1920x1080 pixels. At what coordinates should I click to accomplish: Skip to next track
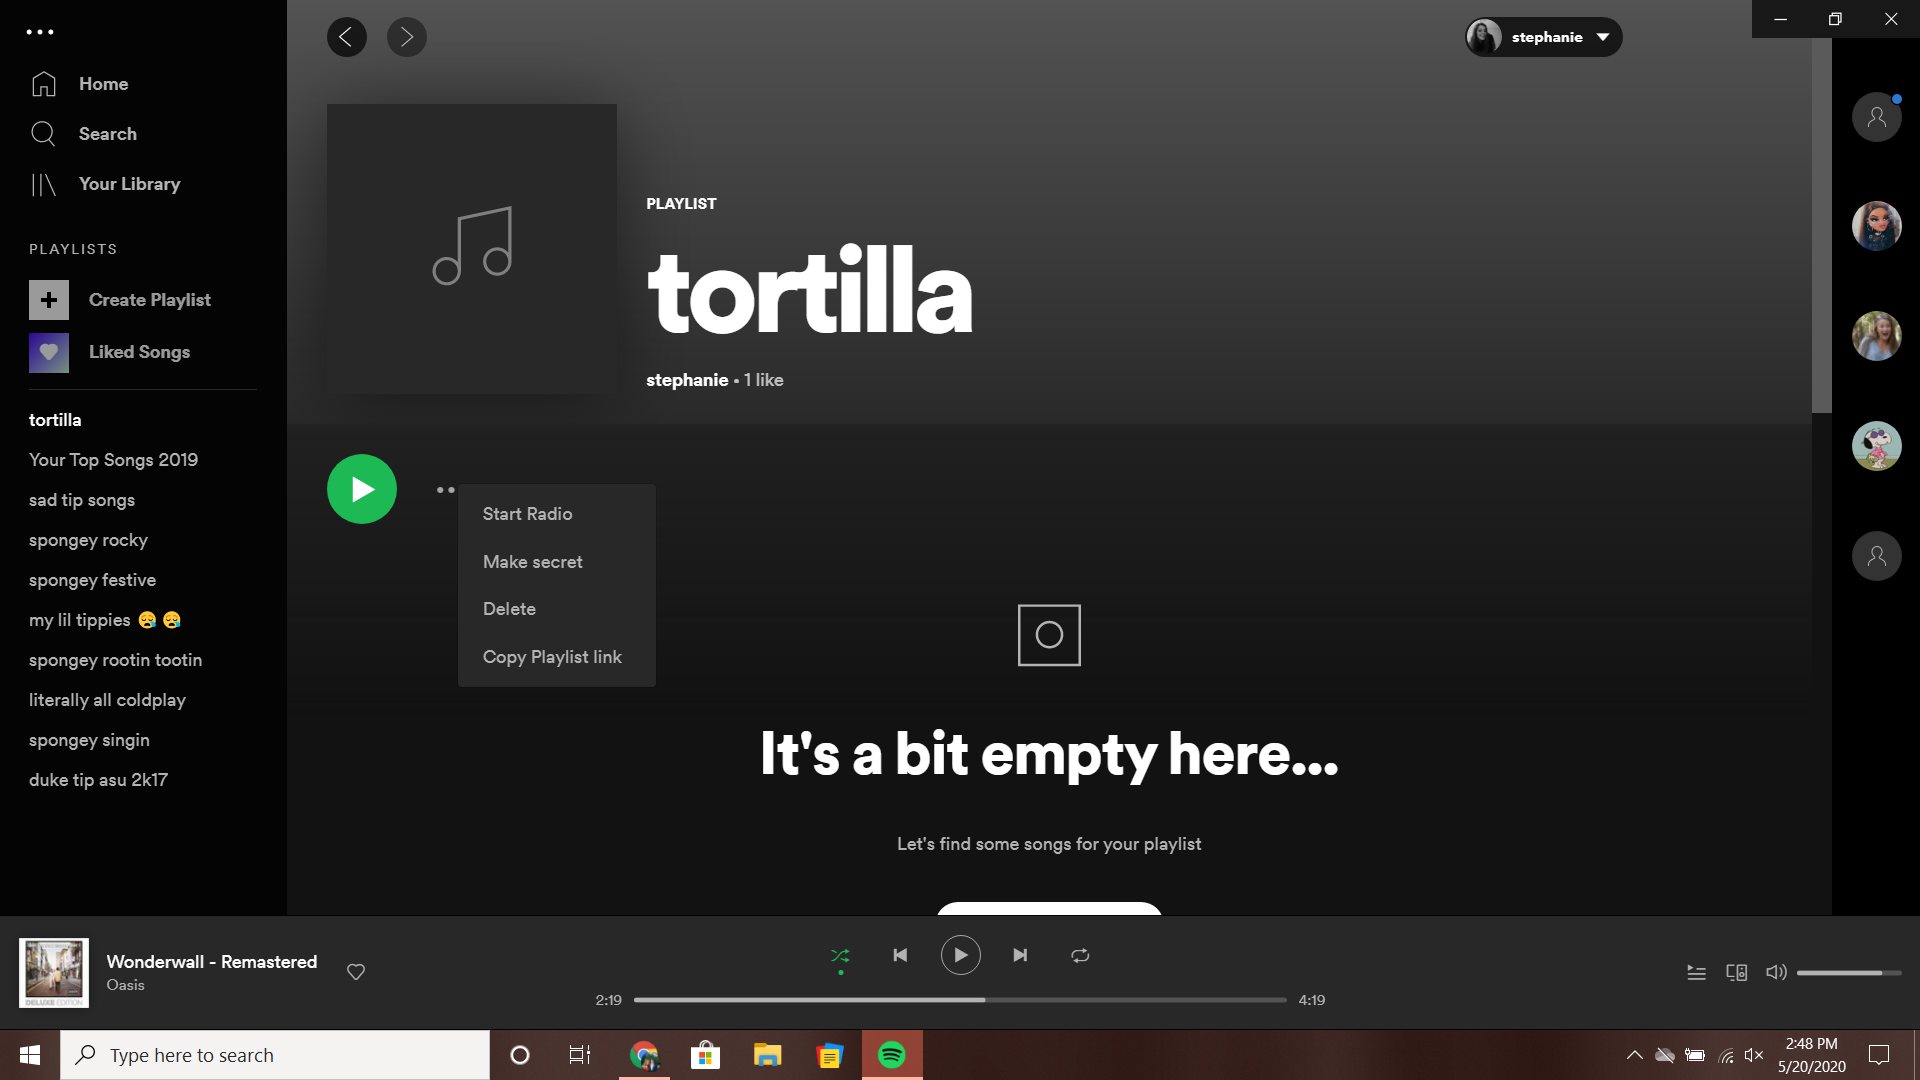1020,955
